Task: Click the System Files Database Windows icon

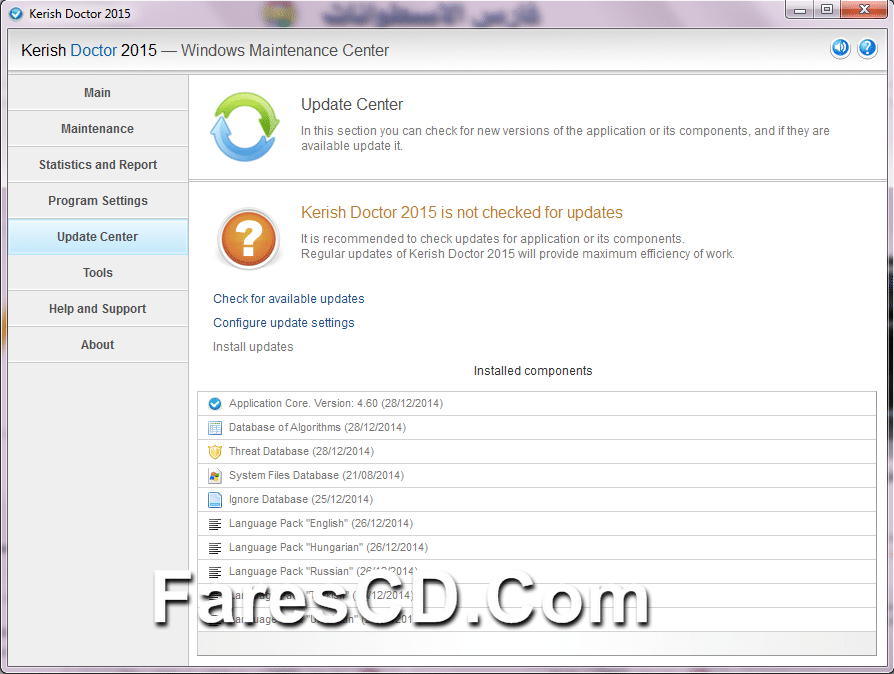Action: [215, 476]
